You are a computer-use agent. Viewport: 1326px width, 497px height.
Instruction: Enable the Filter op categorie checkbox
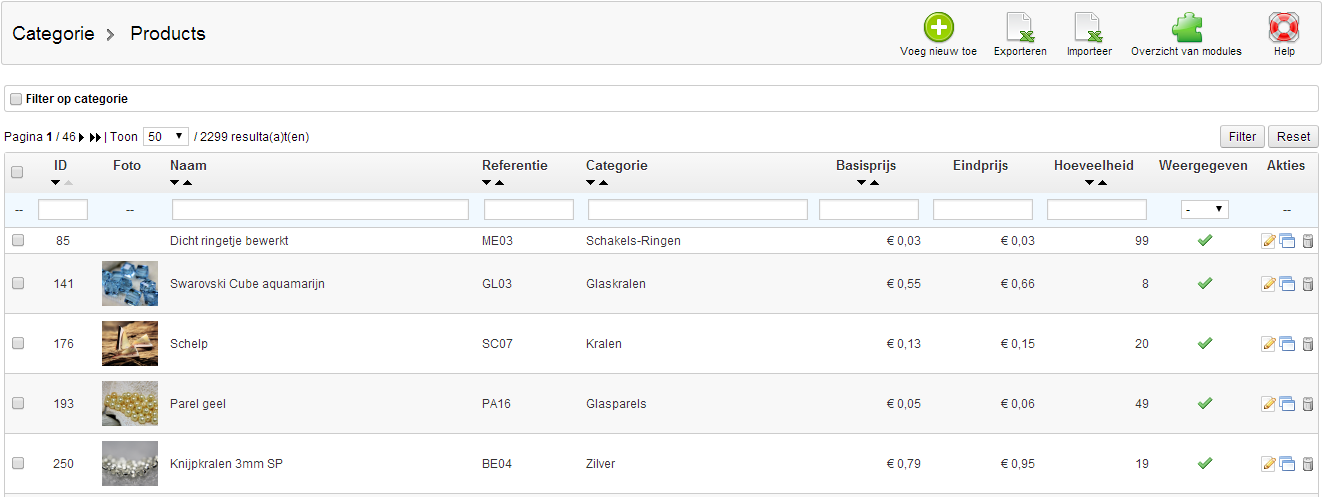[x=16, y=99]
